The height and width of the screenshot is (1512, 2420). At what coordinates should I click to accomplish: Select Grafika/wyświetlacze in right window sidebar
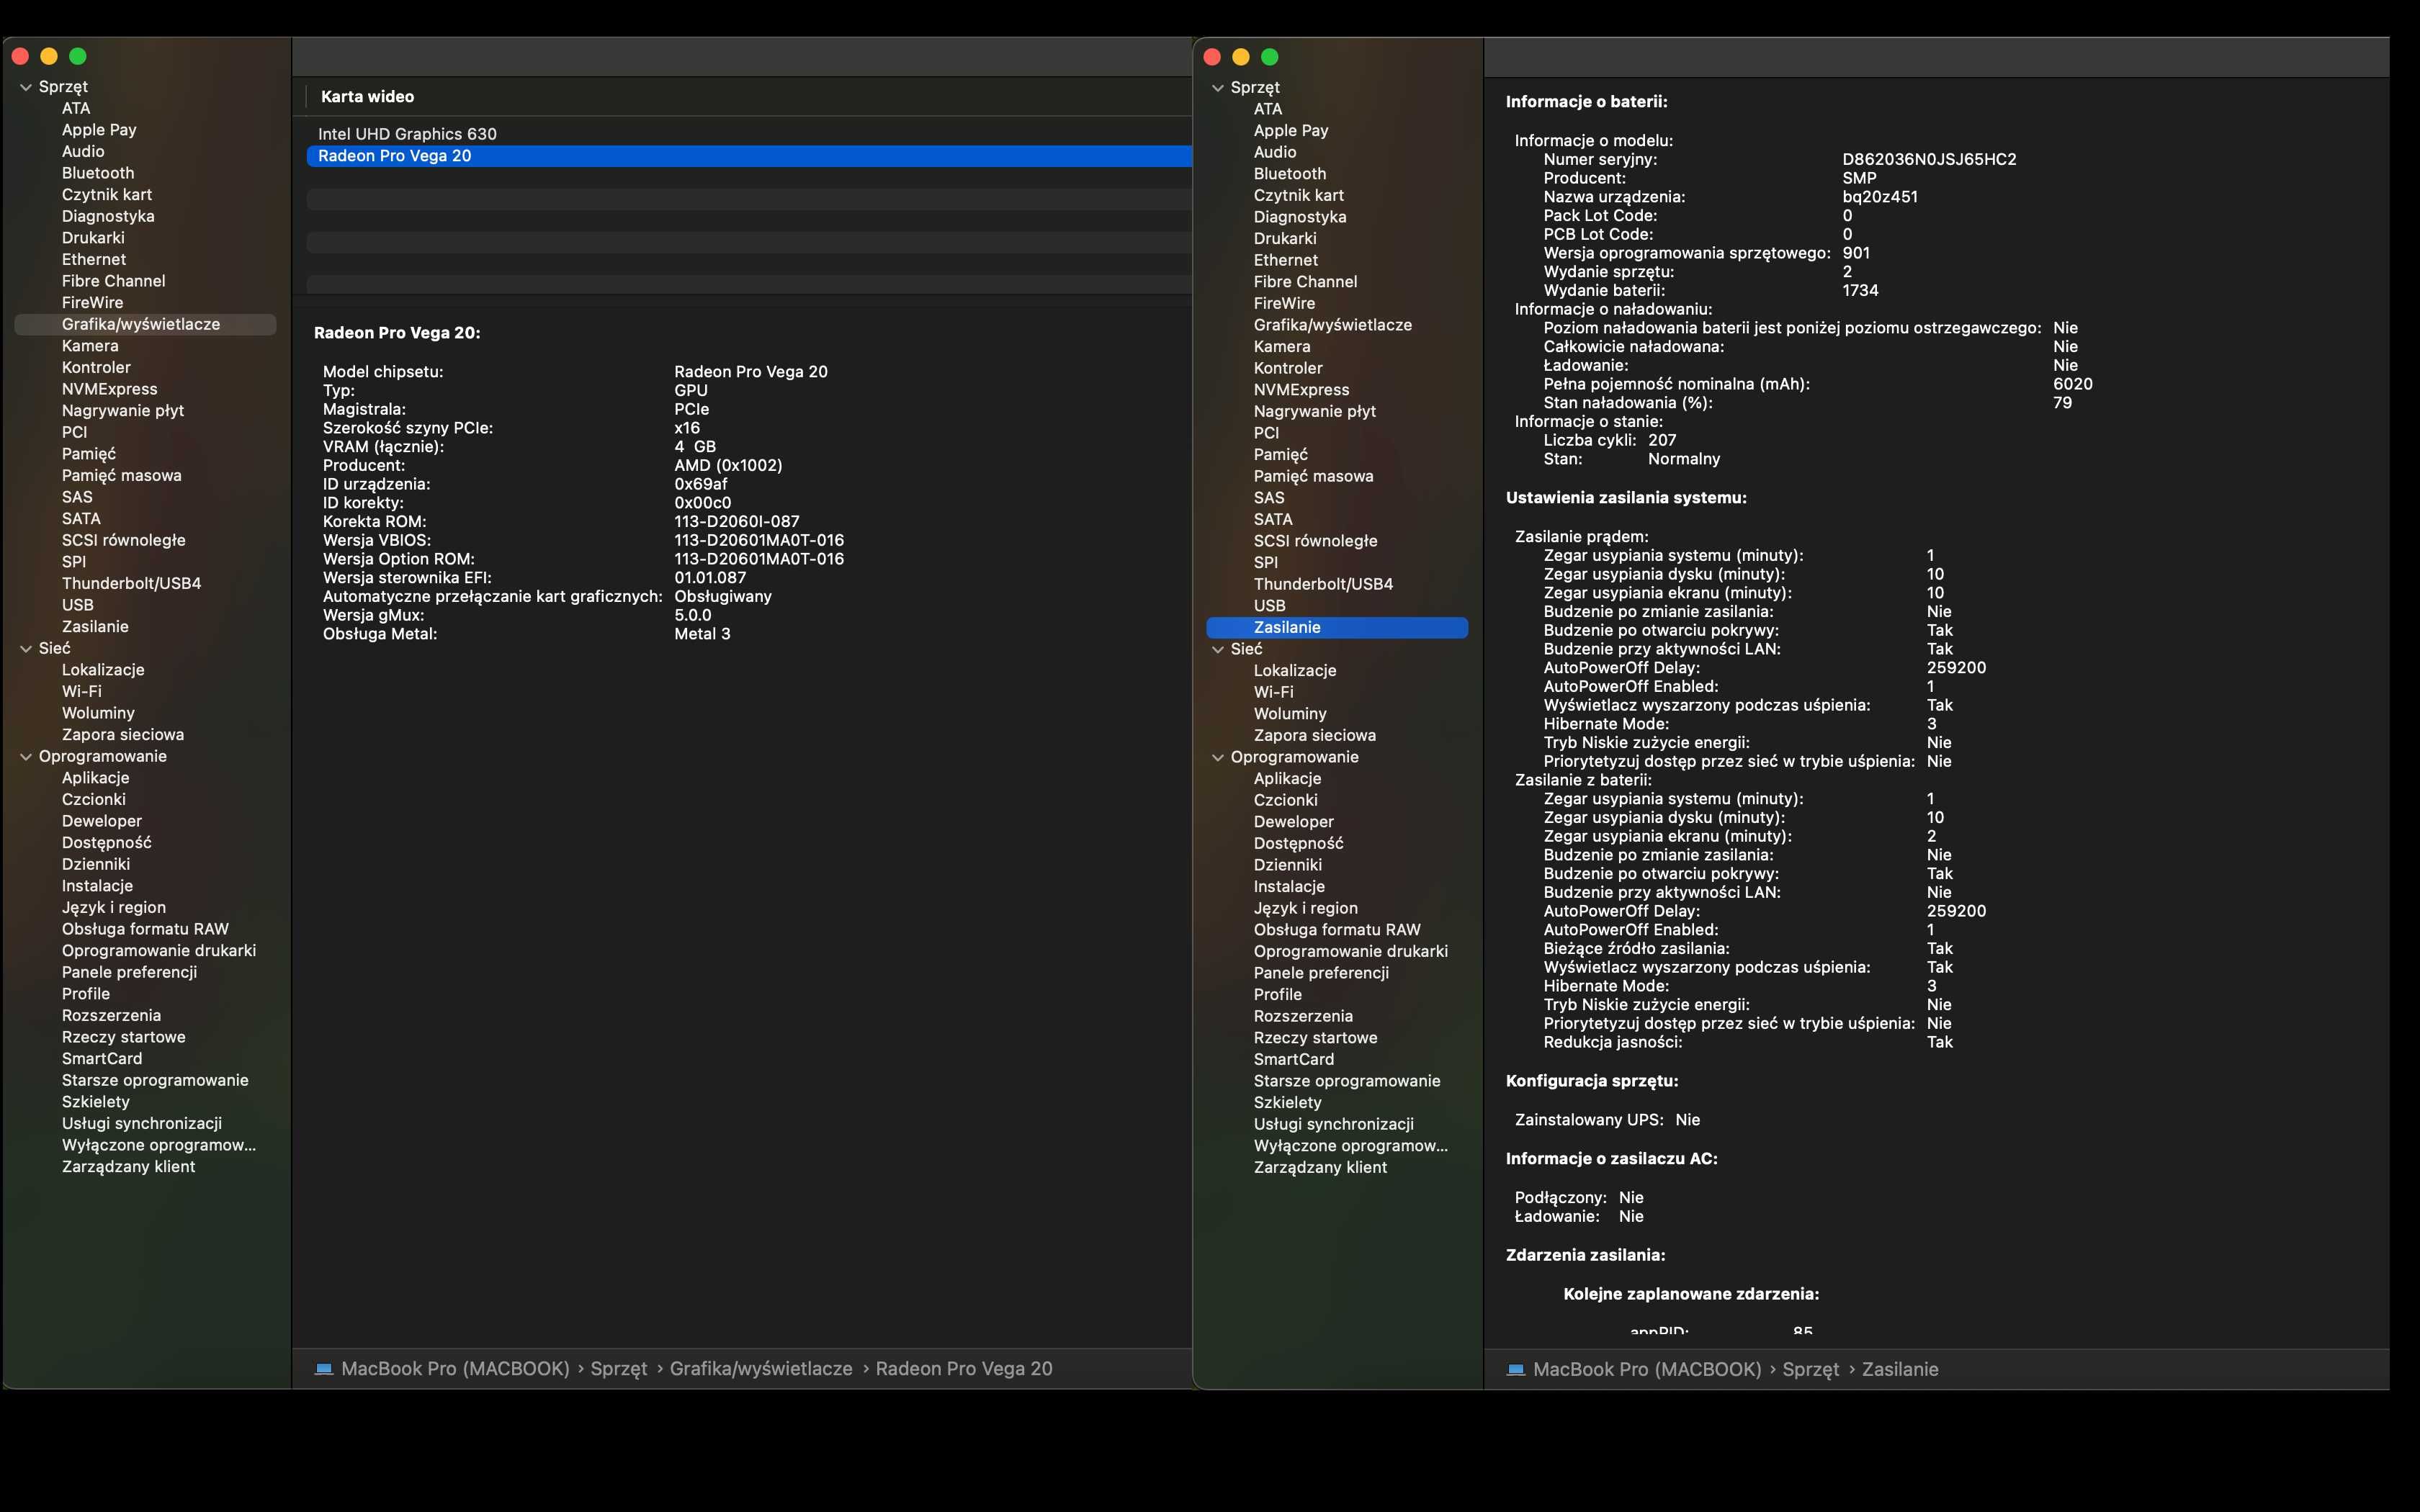(x=1333, y=325)
